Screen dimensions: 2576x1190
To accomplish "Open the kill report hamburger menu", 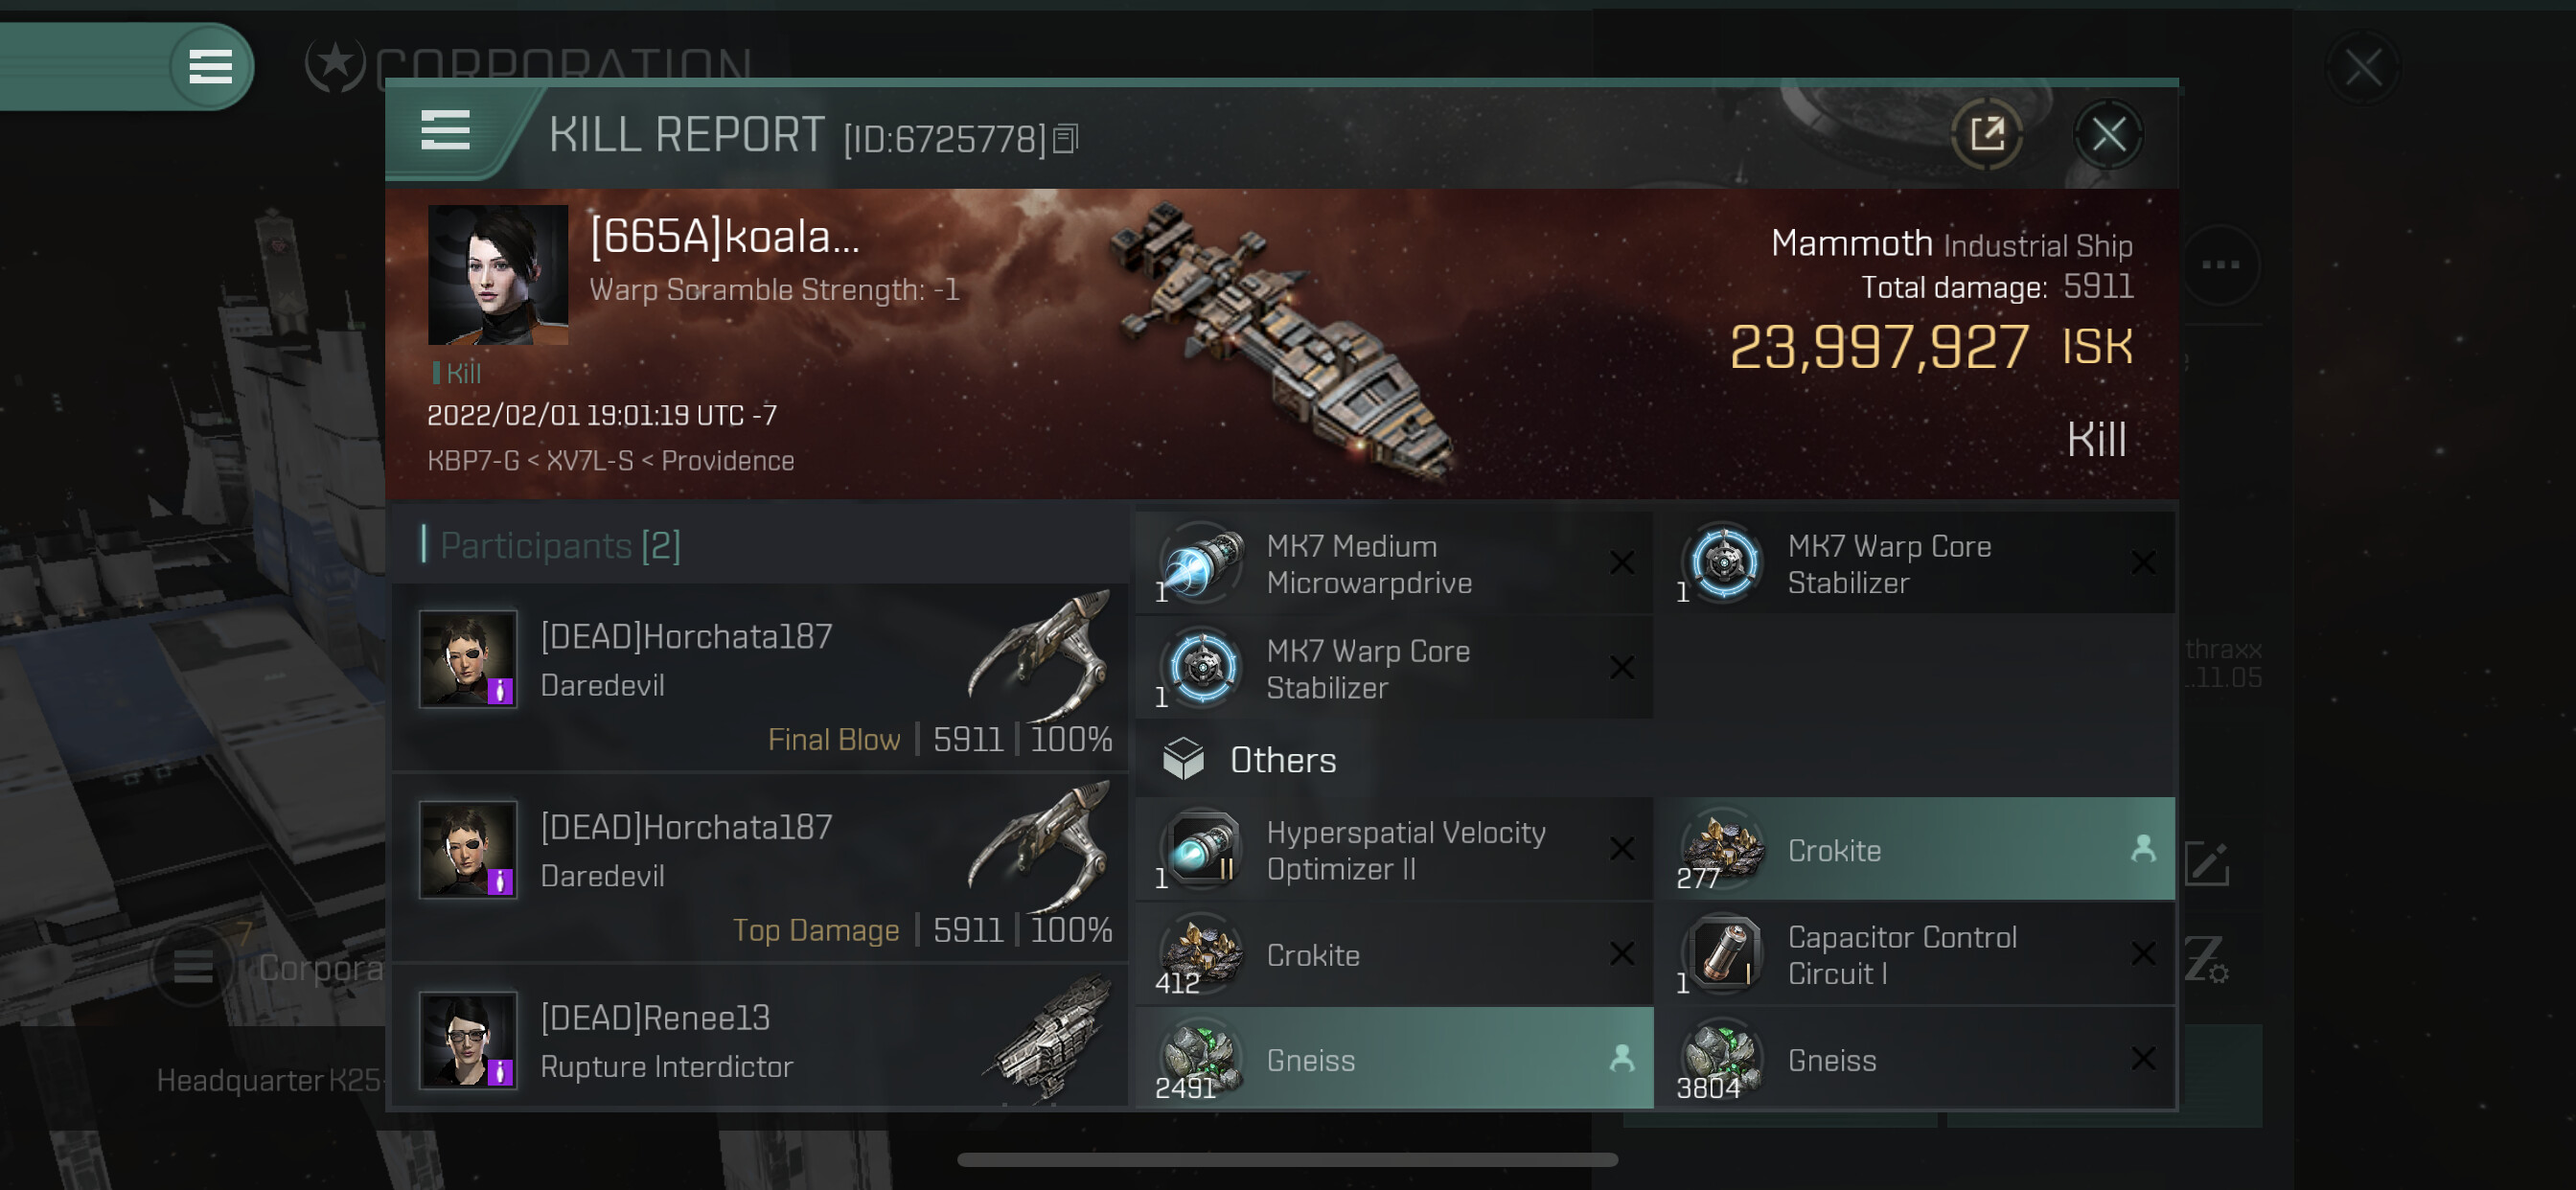I will (445, 131).
